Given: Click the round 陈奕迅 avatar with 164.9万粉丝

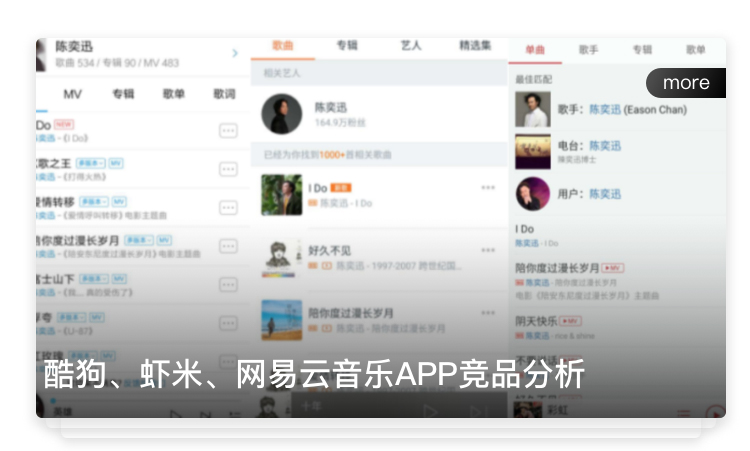Looking at the screenshot, I should pos(282,114).
